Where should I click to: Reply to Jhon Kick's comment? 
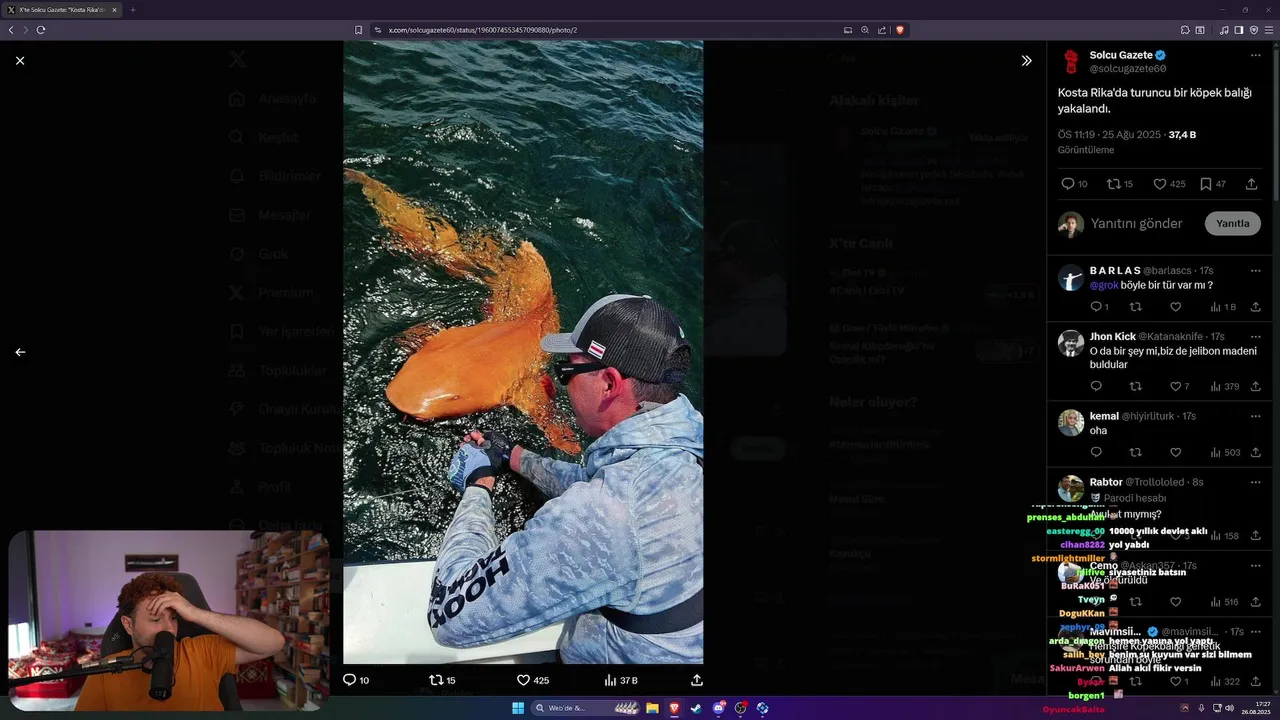point(1095,386)
